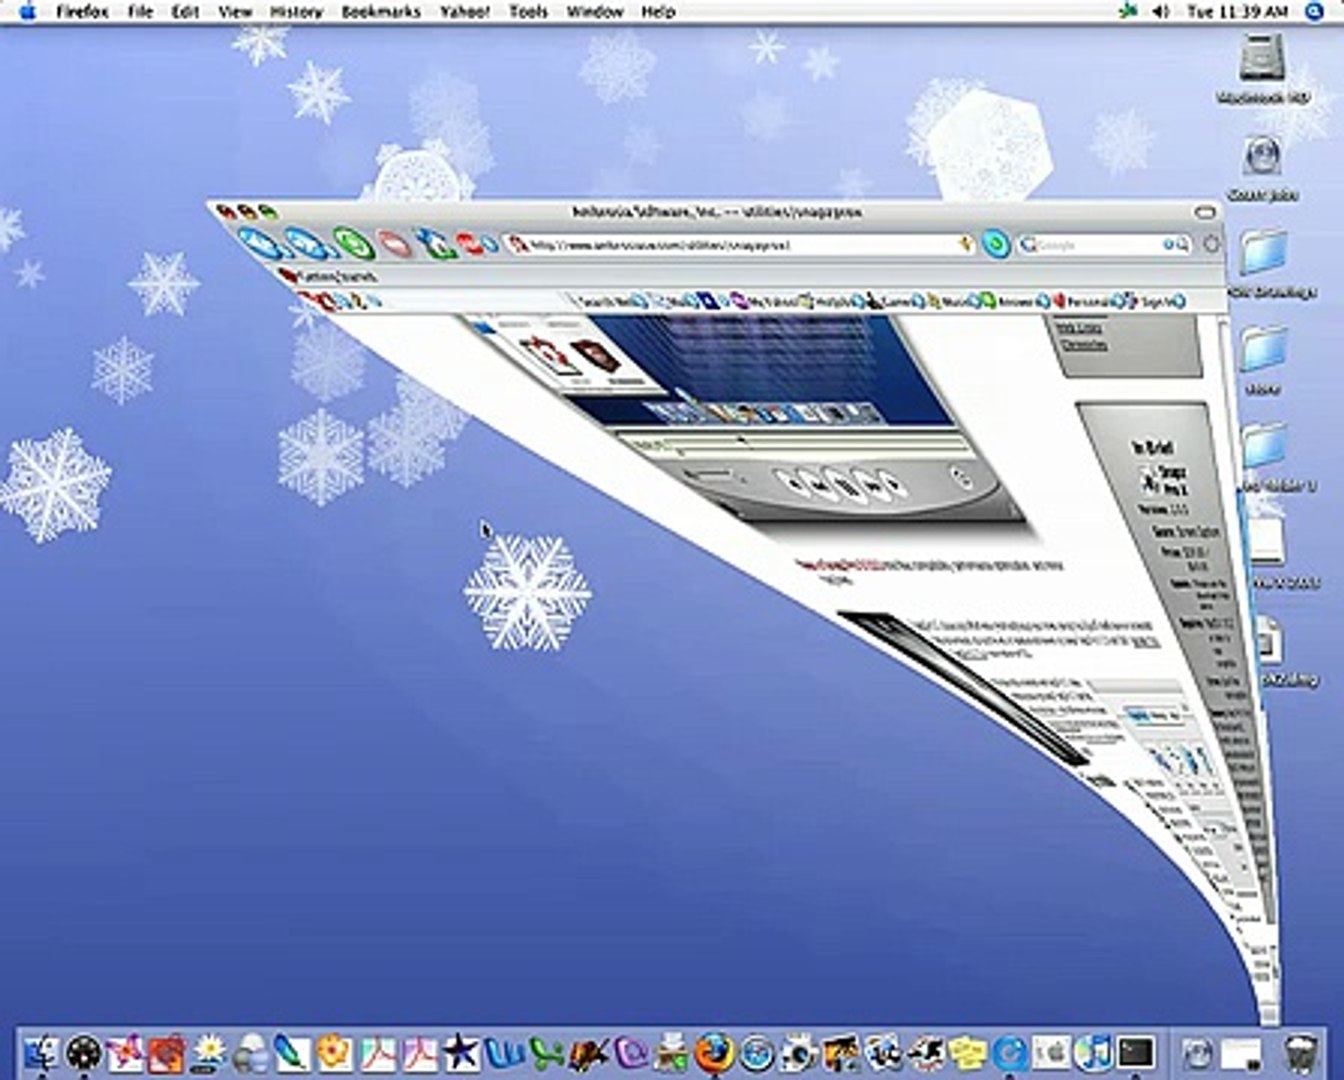Launch Safari compass icon in Dock
Image resolution: width=1344 pixels, height=1080 pixels.
click(x=758, y=1053)
